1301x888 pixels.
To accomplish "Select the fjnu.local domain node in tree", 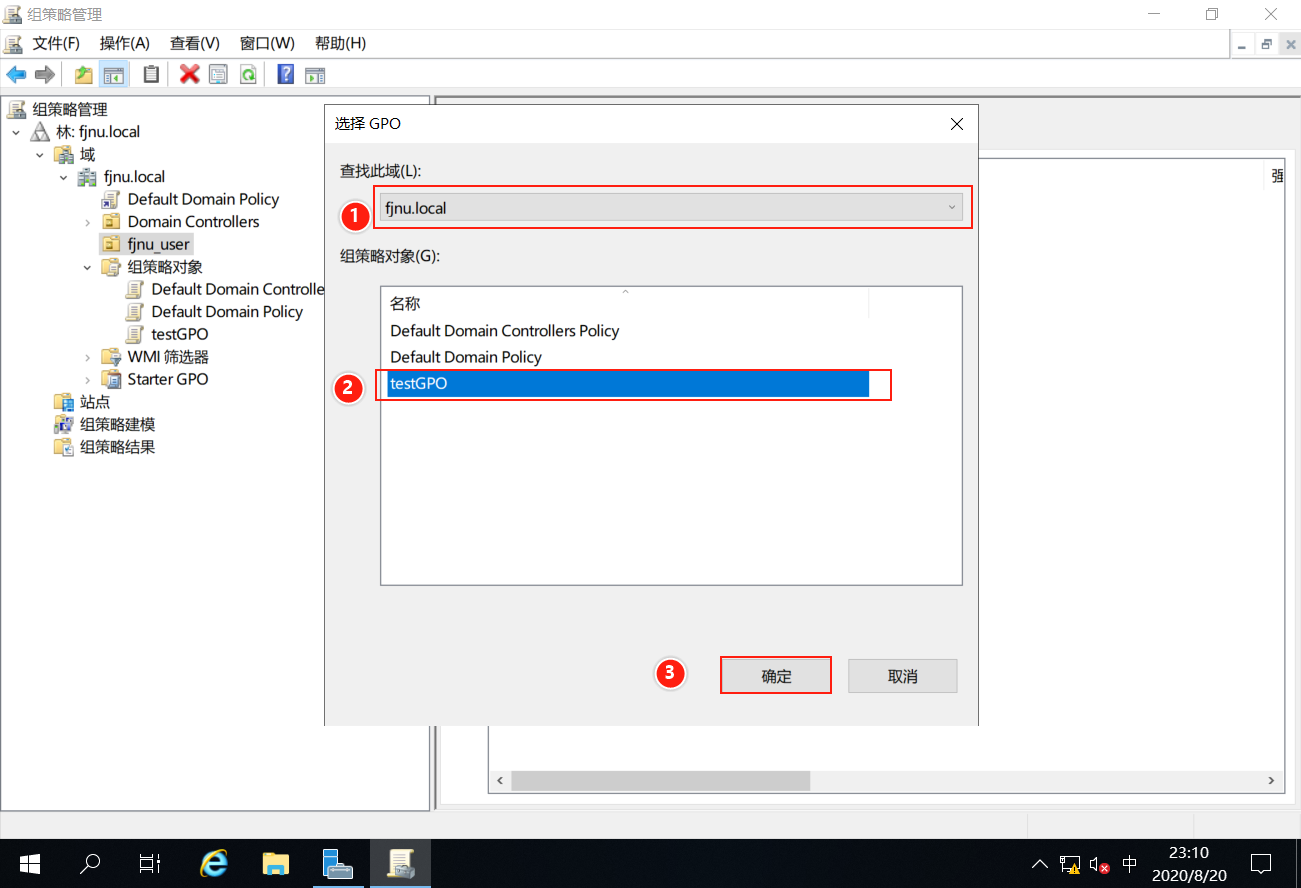I will 134,177.
